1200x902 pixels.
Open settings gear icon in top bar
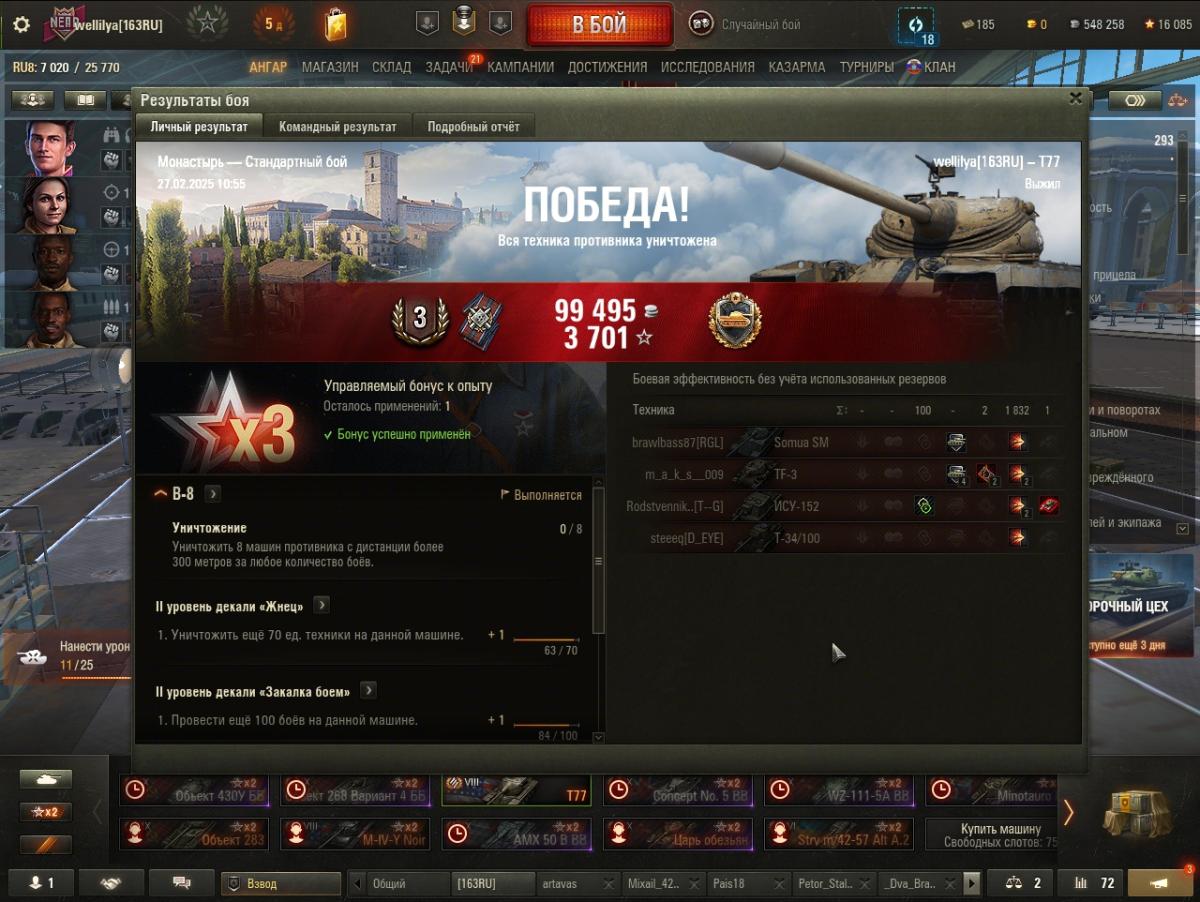21,25
